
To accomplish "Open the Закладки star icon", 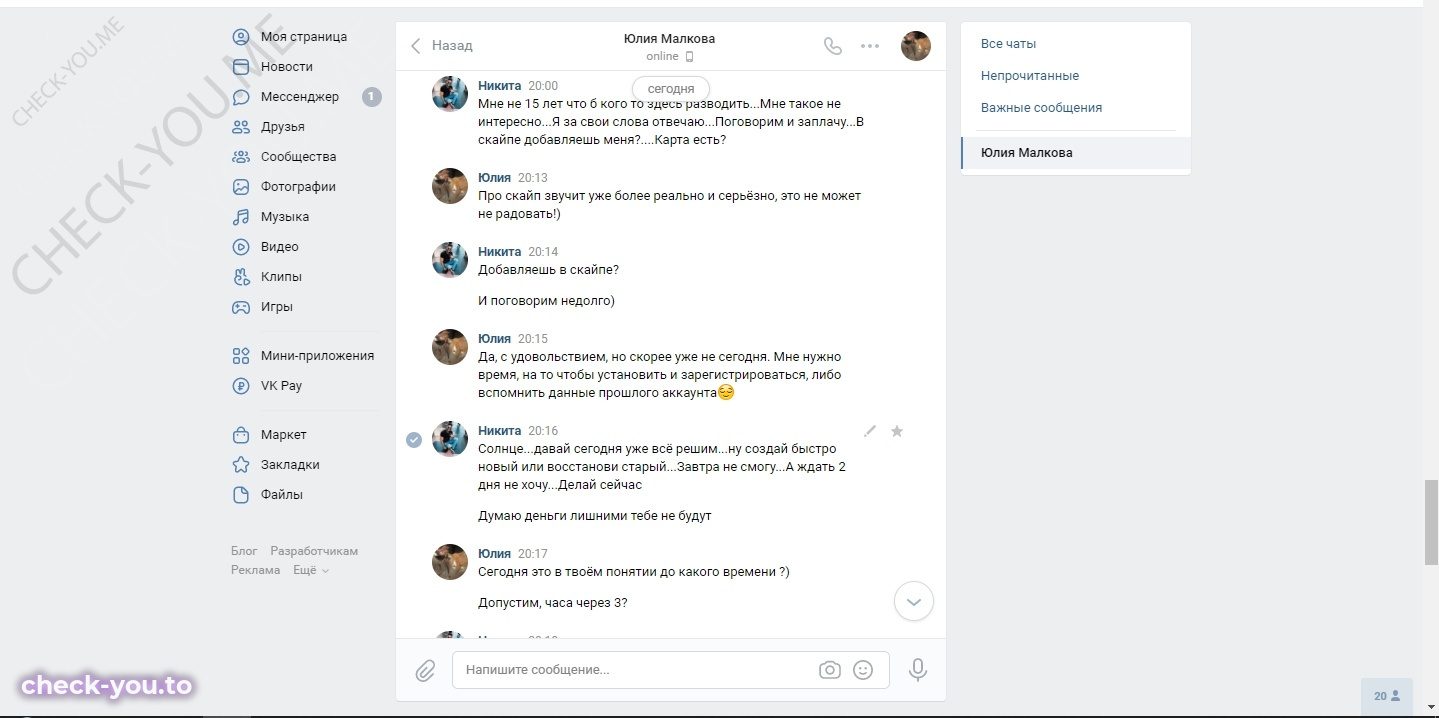I will (x=241, y=465).
